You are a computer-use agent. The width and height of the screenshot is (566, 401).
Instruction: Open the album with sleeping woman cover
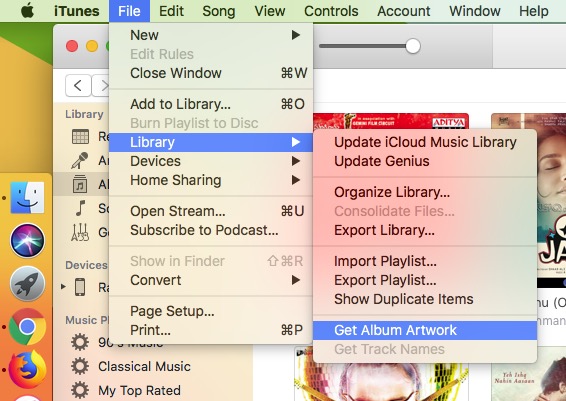tap(551, 200)
